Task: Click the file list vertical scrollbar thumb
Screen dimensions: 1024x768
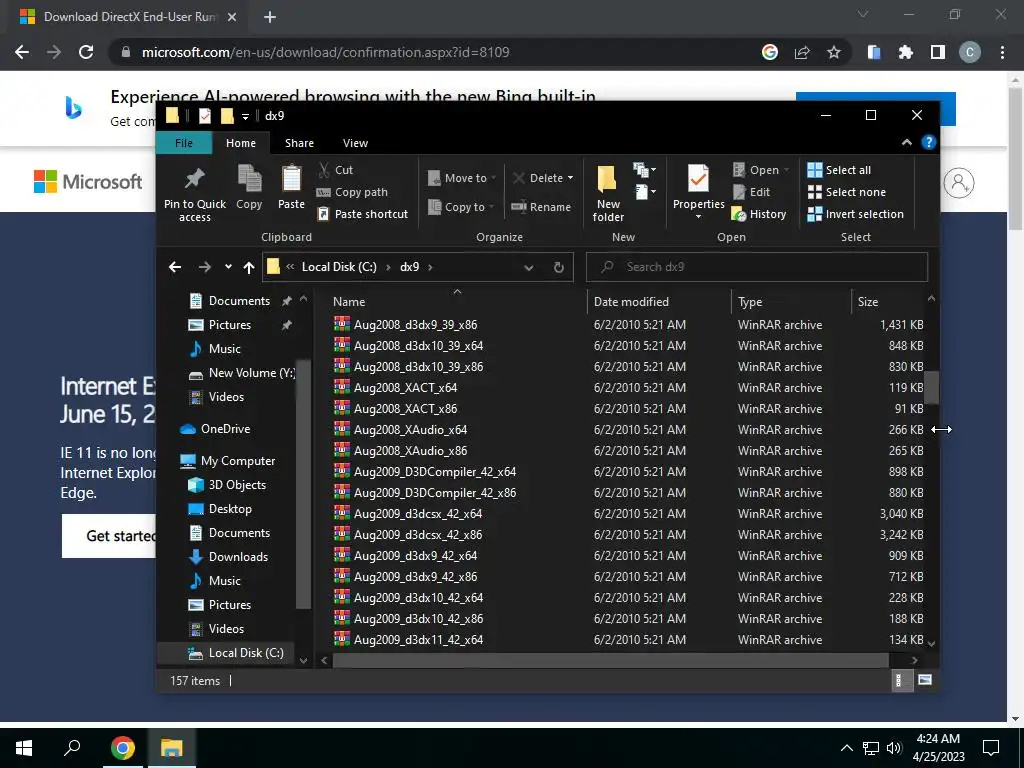Action: tap(931, 388)
